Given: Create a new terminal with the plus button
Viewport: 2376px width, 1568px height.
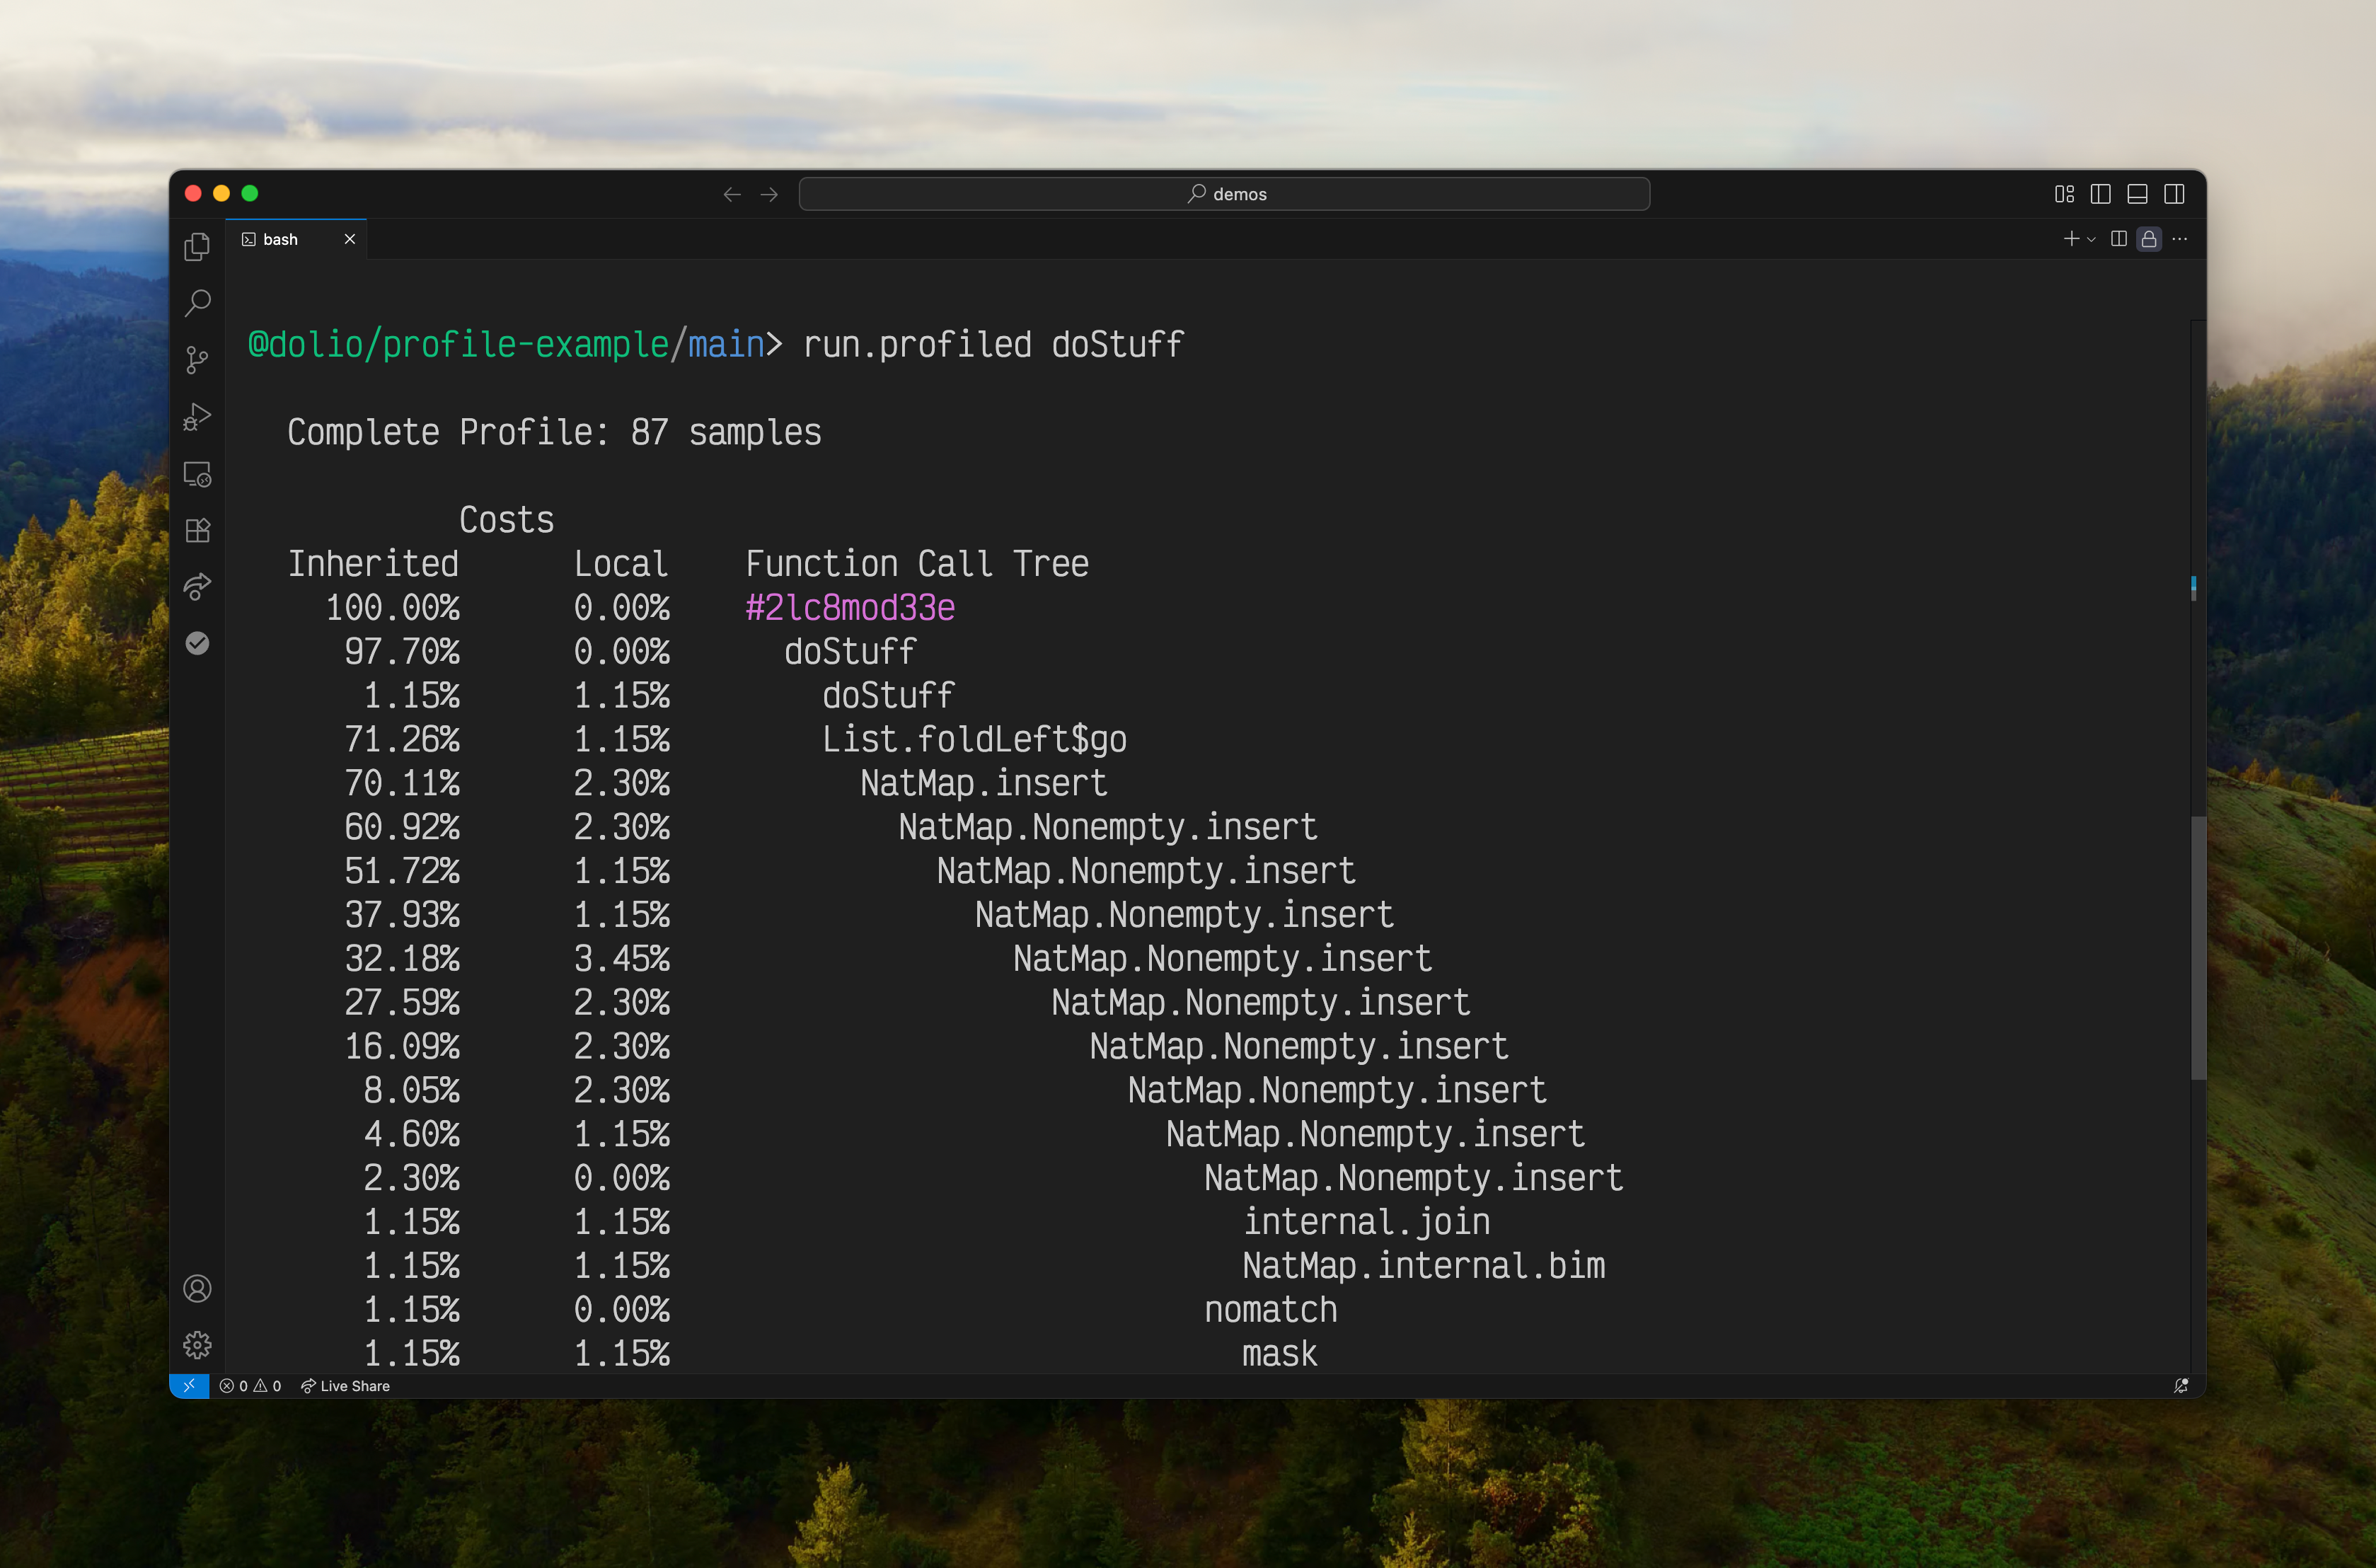Looking at the screenshot, I should coord(2070,239).
